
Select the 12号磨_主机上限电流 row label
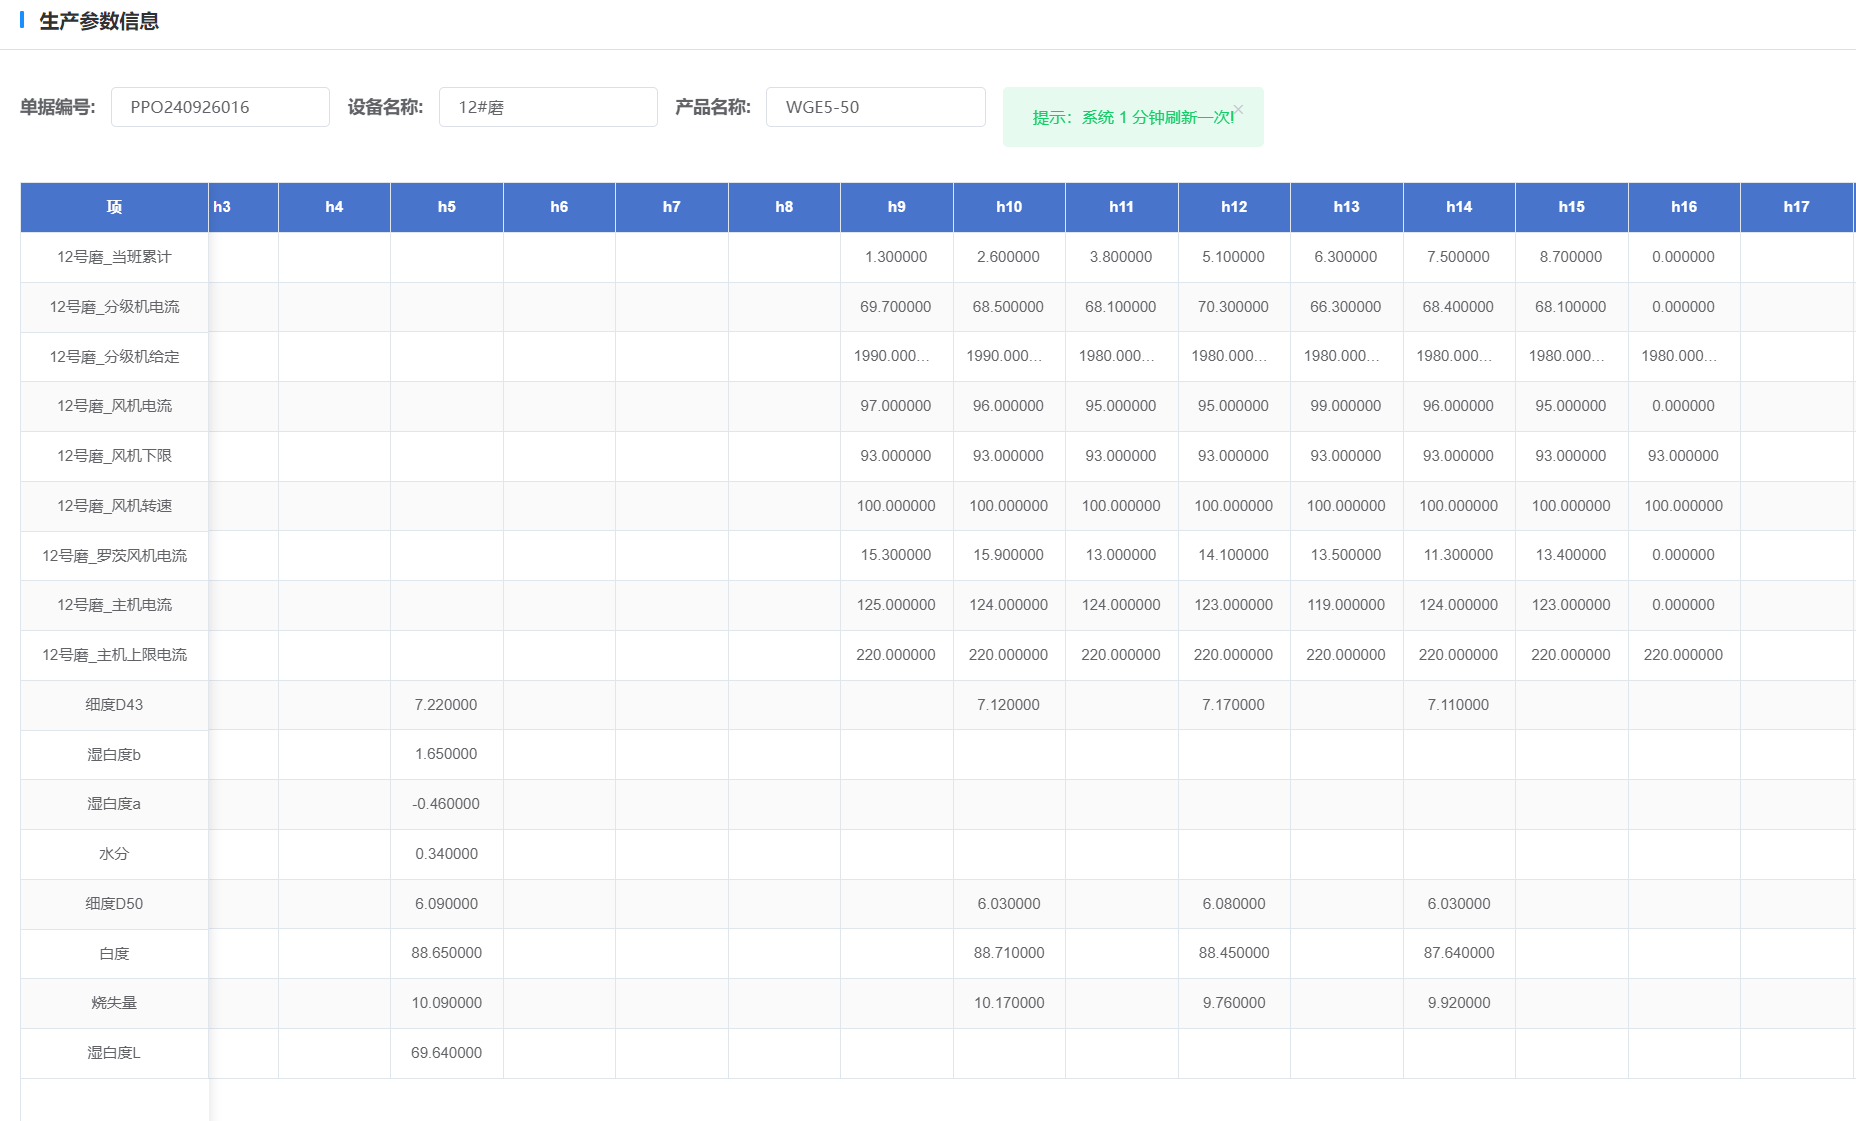tap(114, 655)
